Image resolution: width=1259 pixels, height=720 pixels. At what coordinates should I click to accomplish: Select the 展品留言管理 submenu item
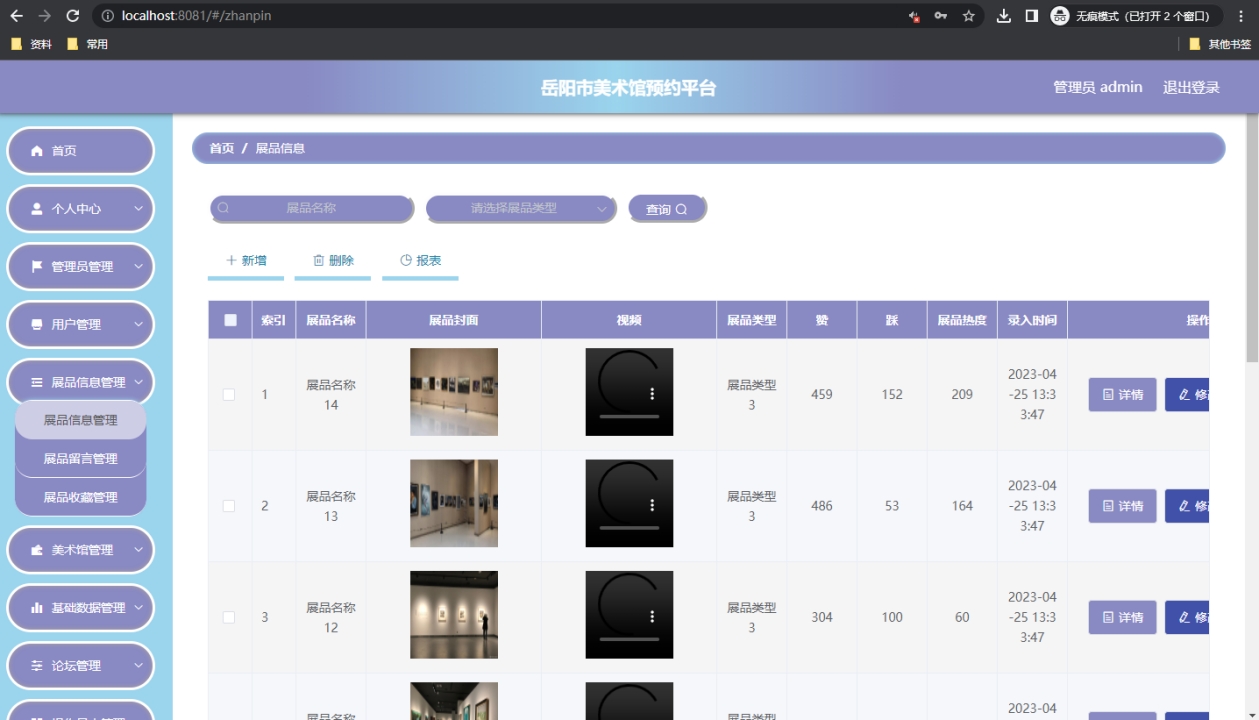click(81, 458)
